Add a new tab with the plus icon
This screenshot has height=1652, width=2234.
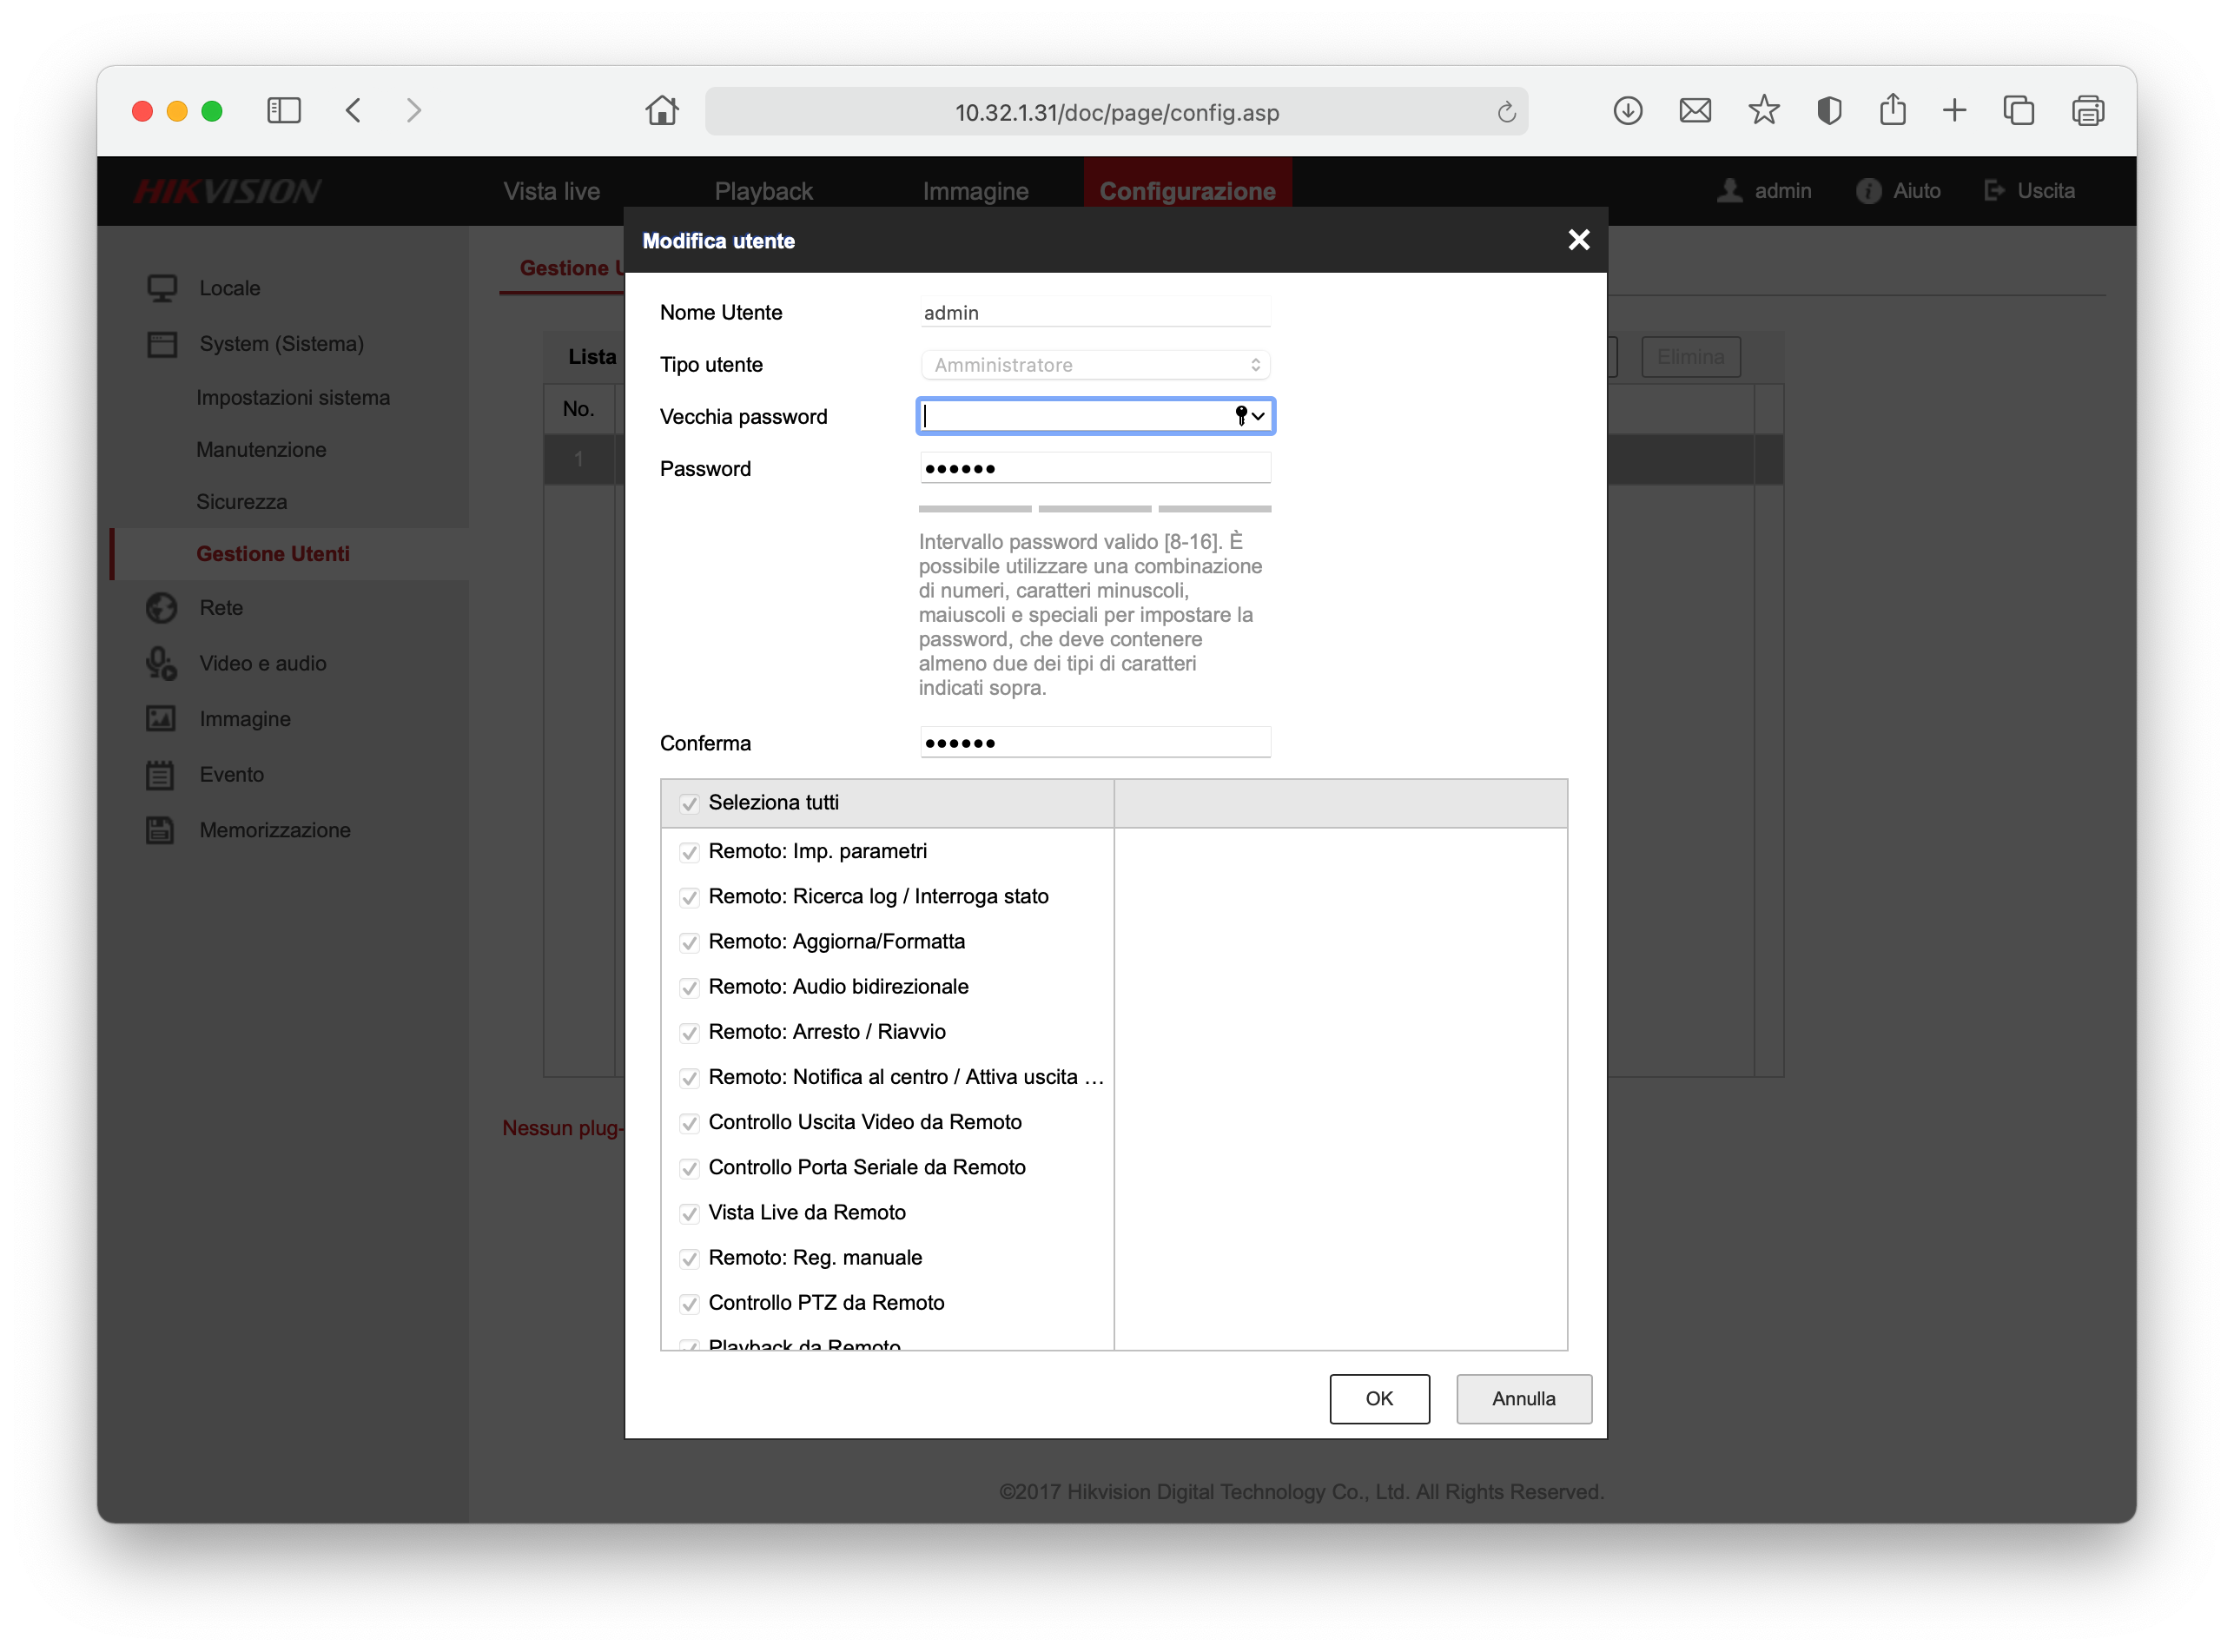pyautogui.click(x=1954, y=110)
